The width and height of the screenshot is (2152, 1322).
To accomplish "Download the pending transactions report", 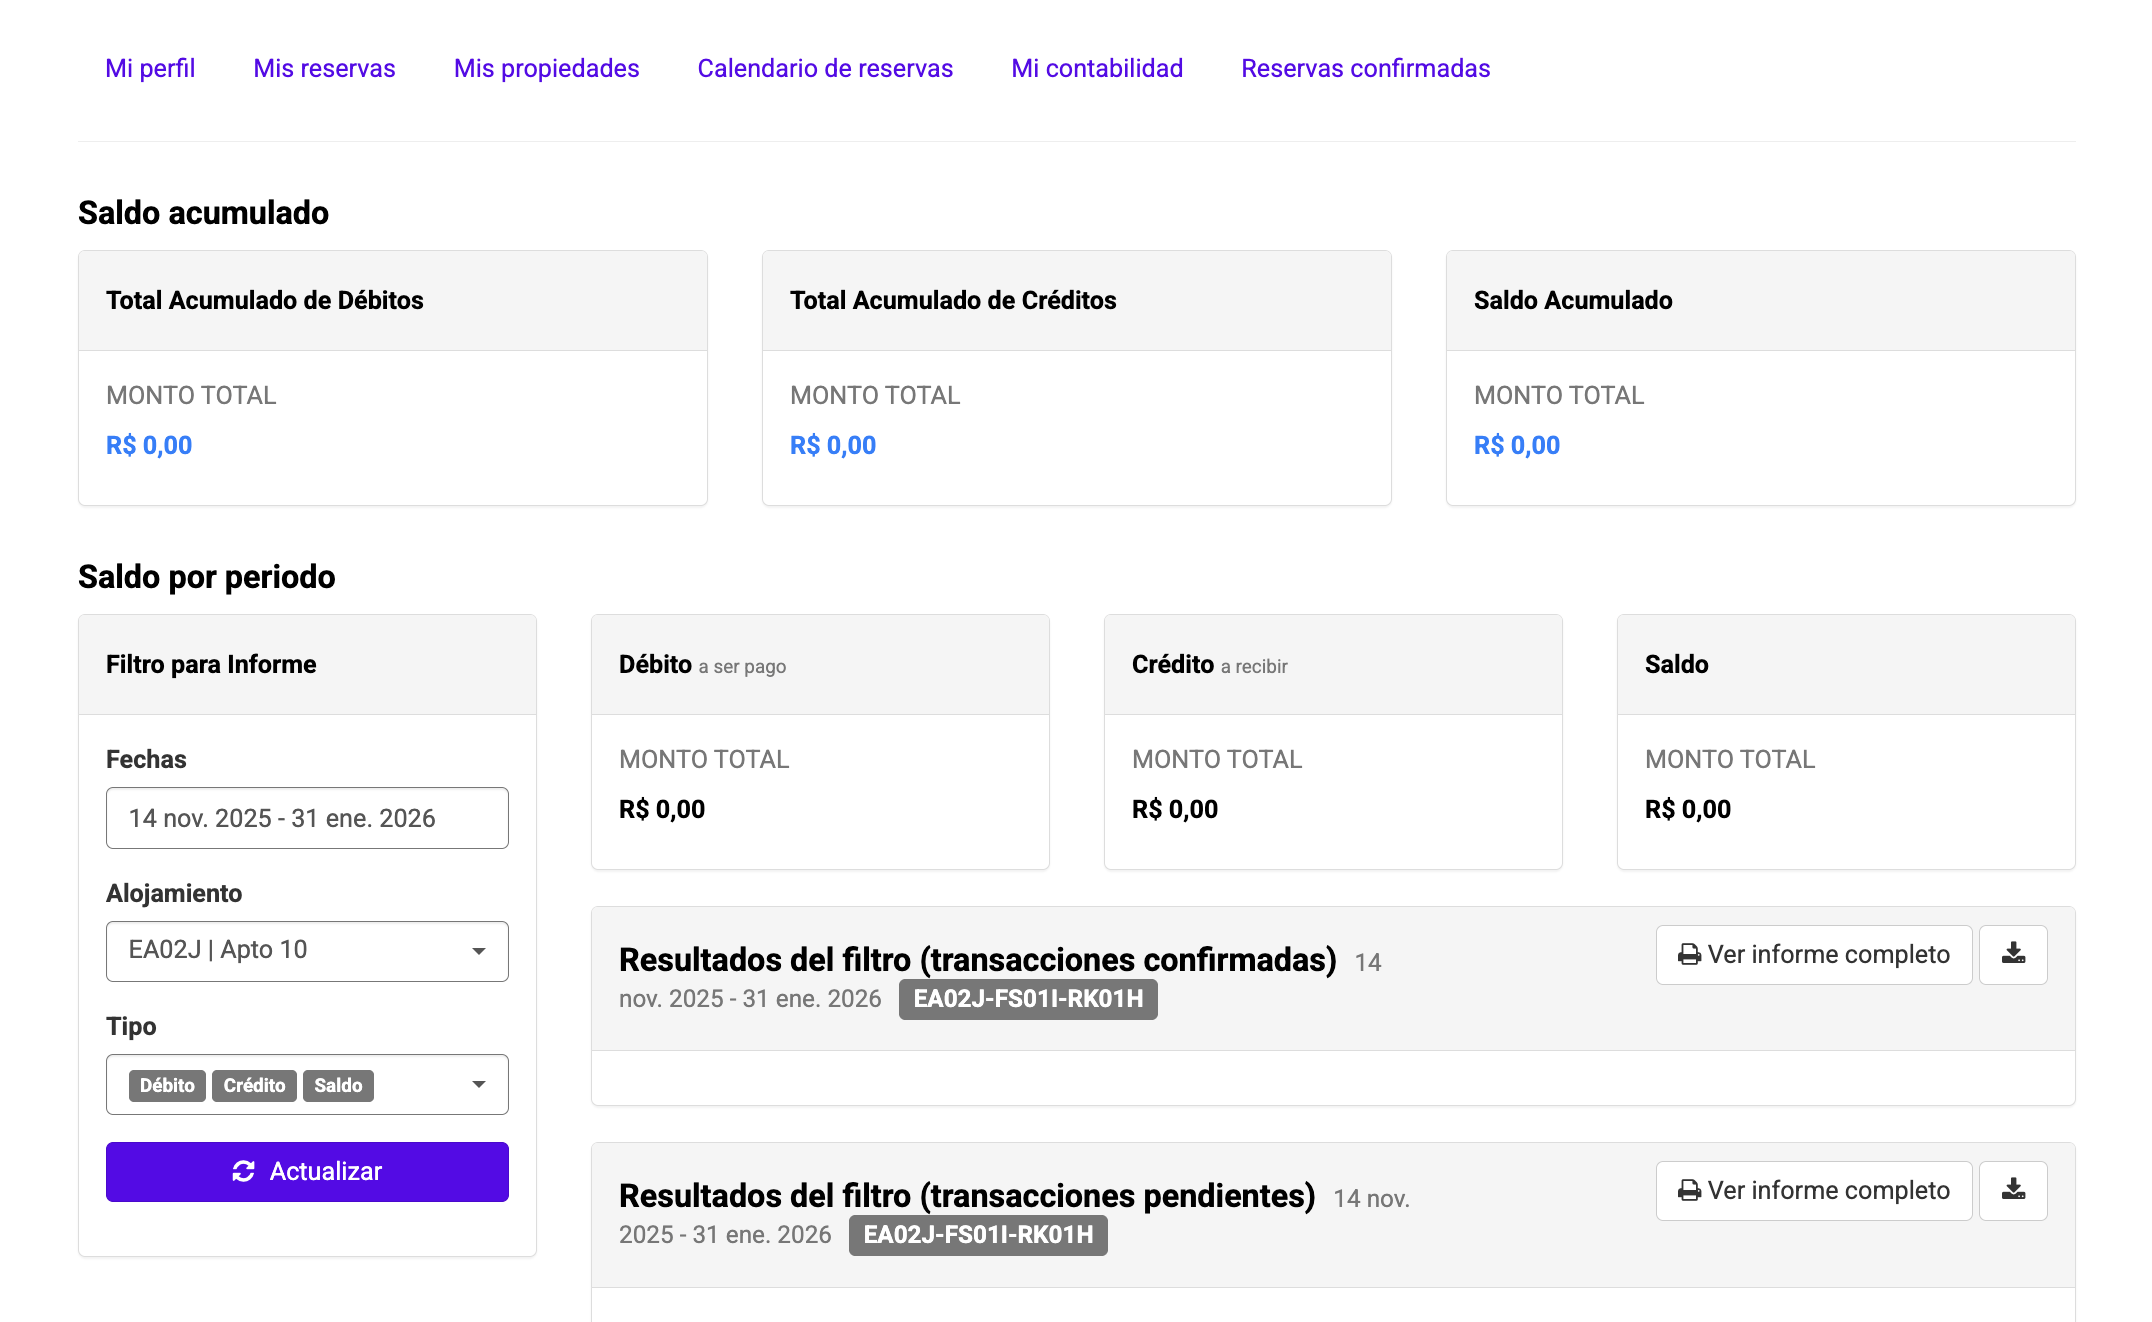I will [2013, 1190].
